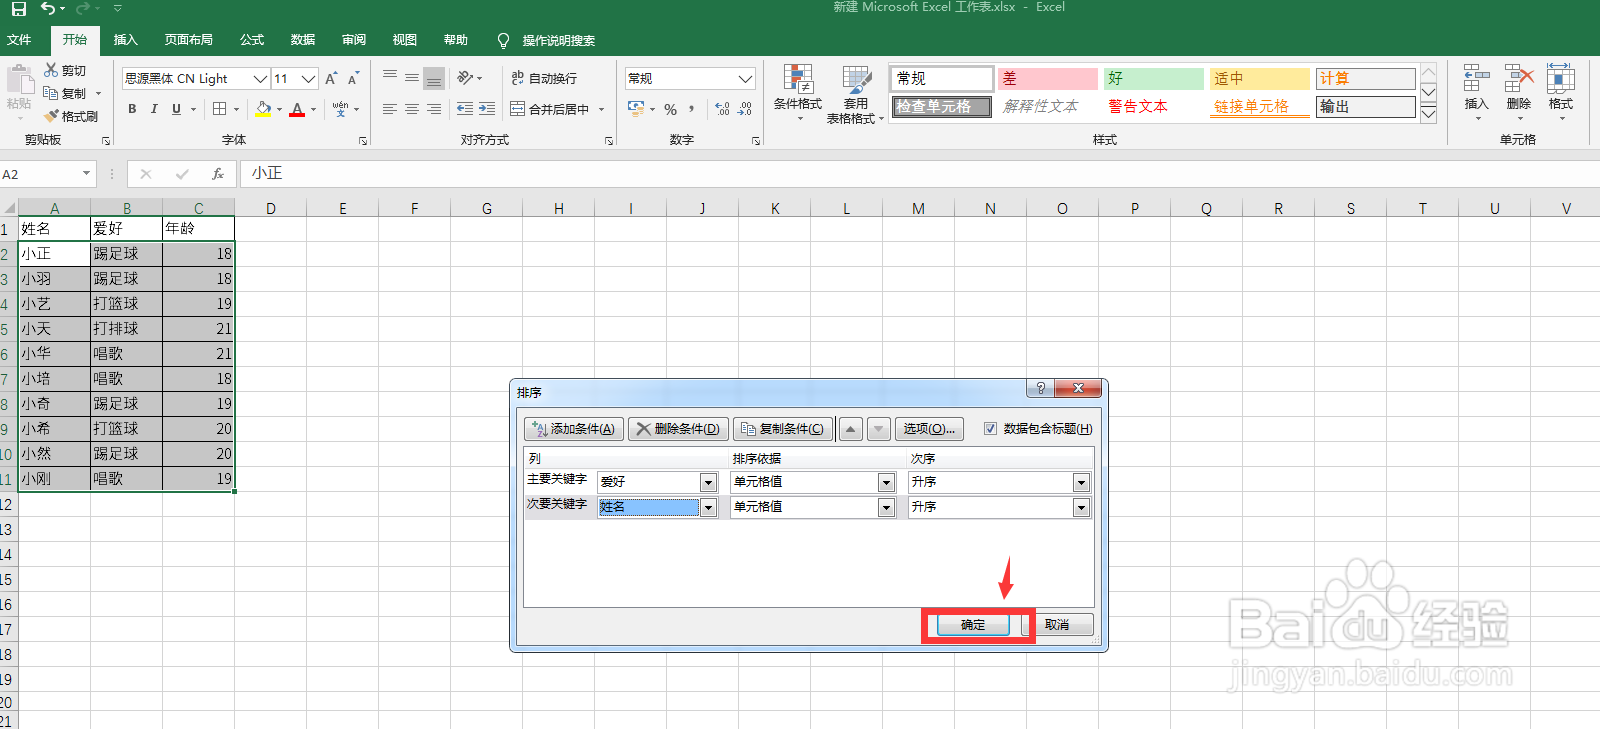Click the fill color bucket icon
This screenshot has height=729, width=1600.
coord(263,109)
